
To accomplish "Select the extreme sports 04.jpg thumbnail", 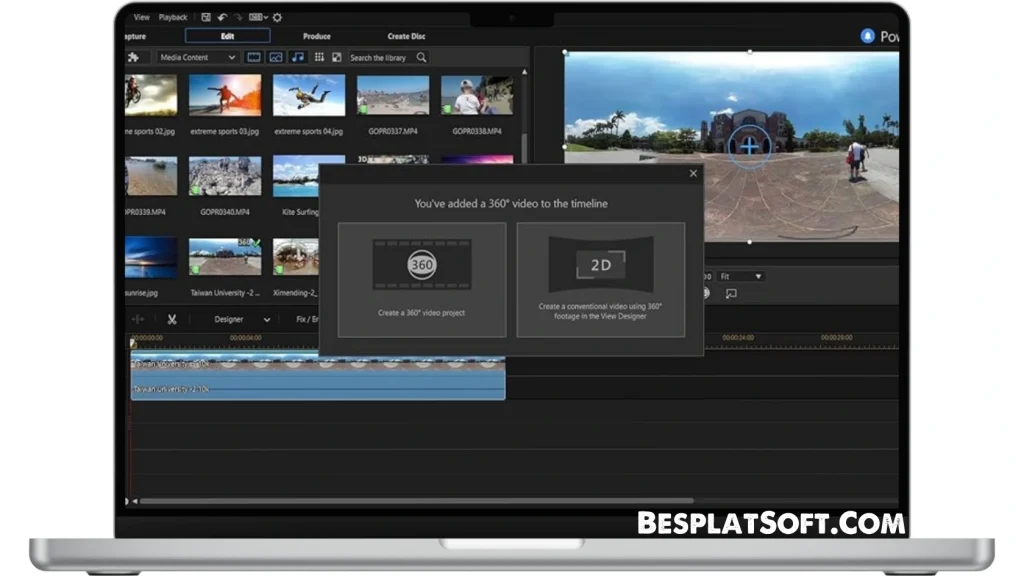I will [309, 96].
